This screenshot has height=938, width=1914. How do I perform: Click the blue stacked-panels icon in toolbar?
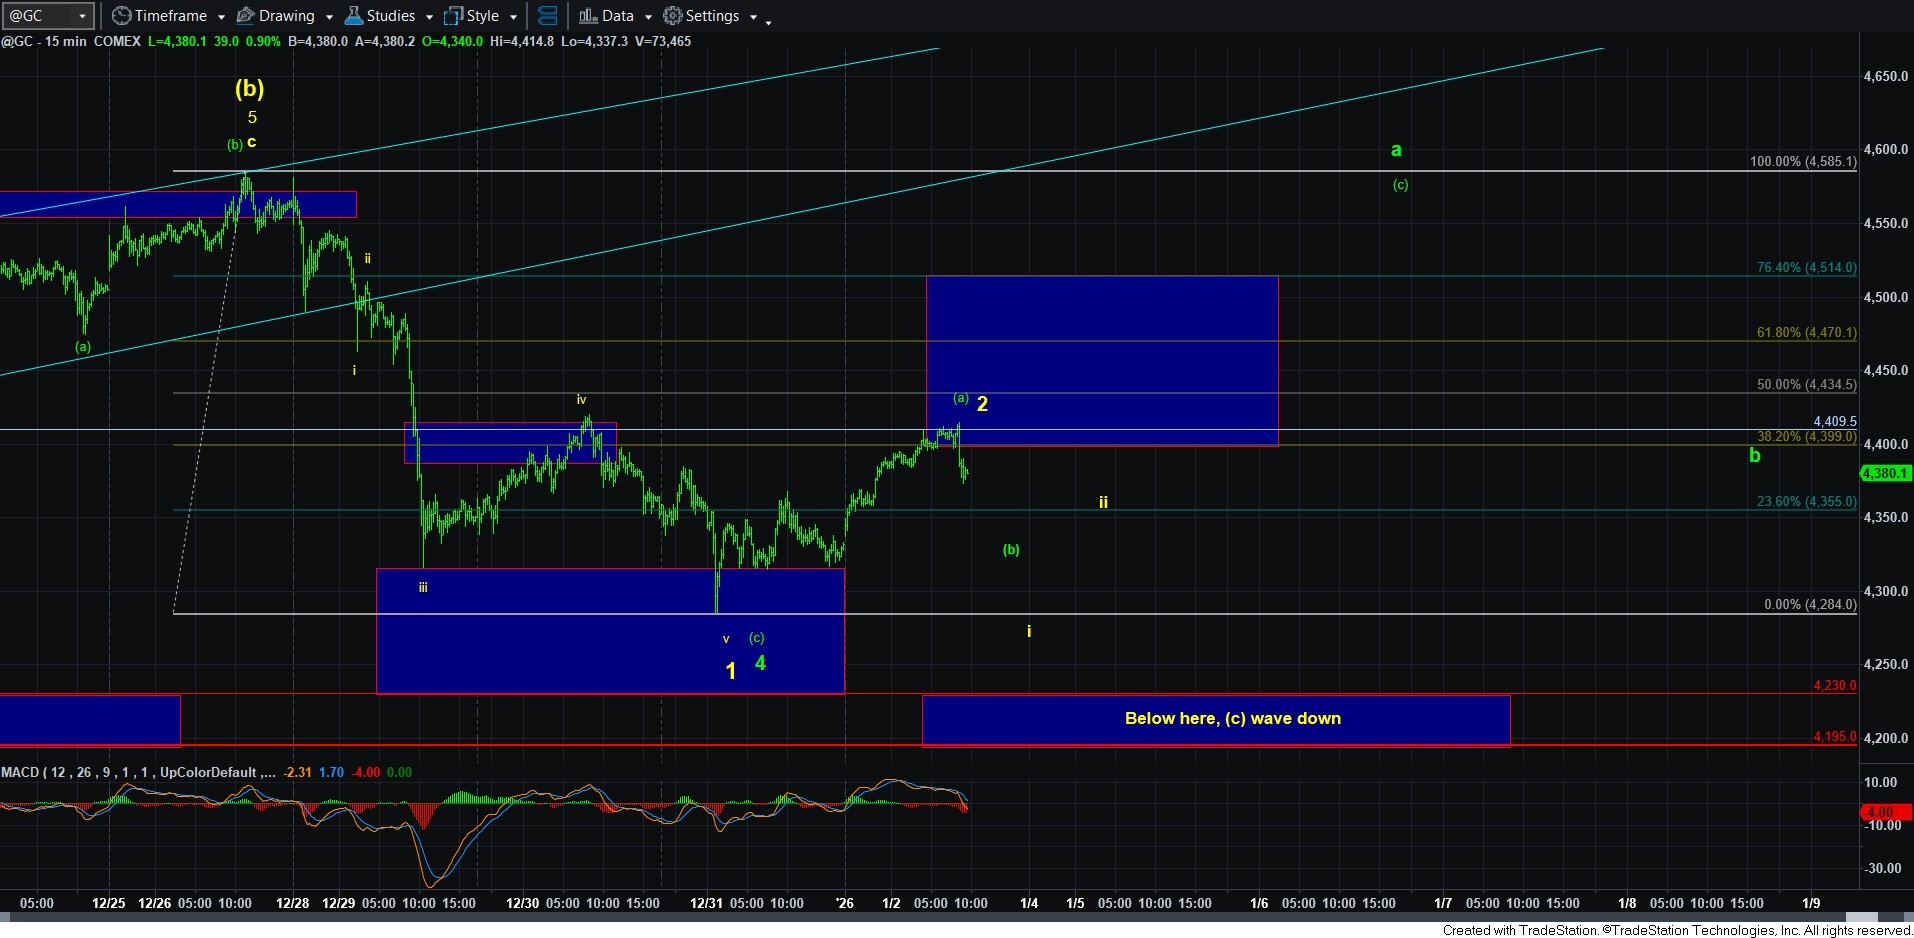[547, 16]
